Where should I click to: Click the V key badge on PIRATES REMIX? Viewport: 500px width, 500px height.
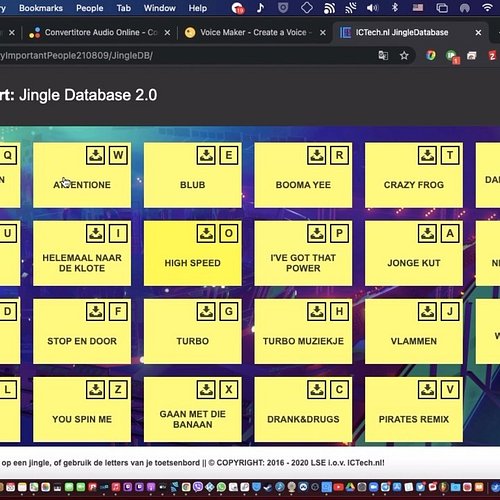click(450, 389)
